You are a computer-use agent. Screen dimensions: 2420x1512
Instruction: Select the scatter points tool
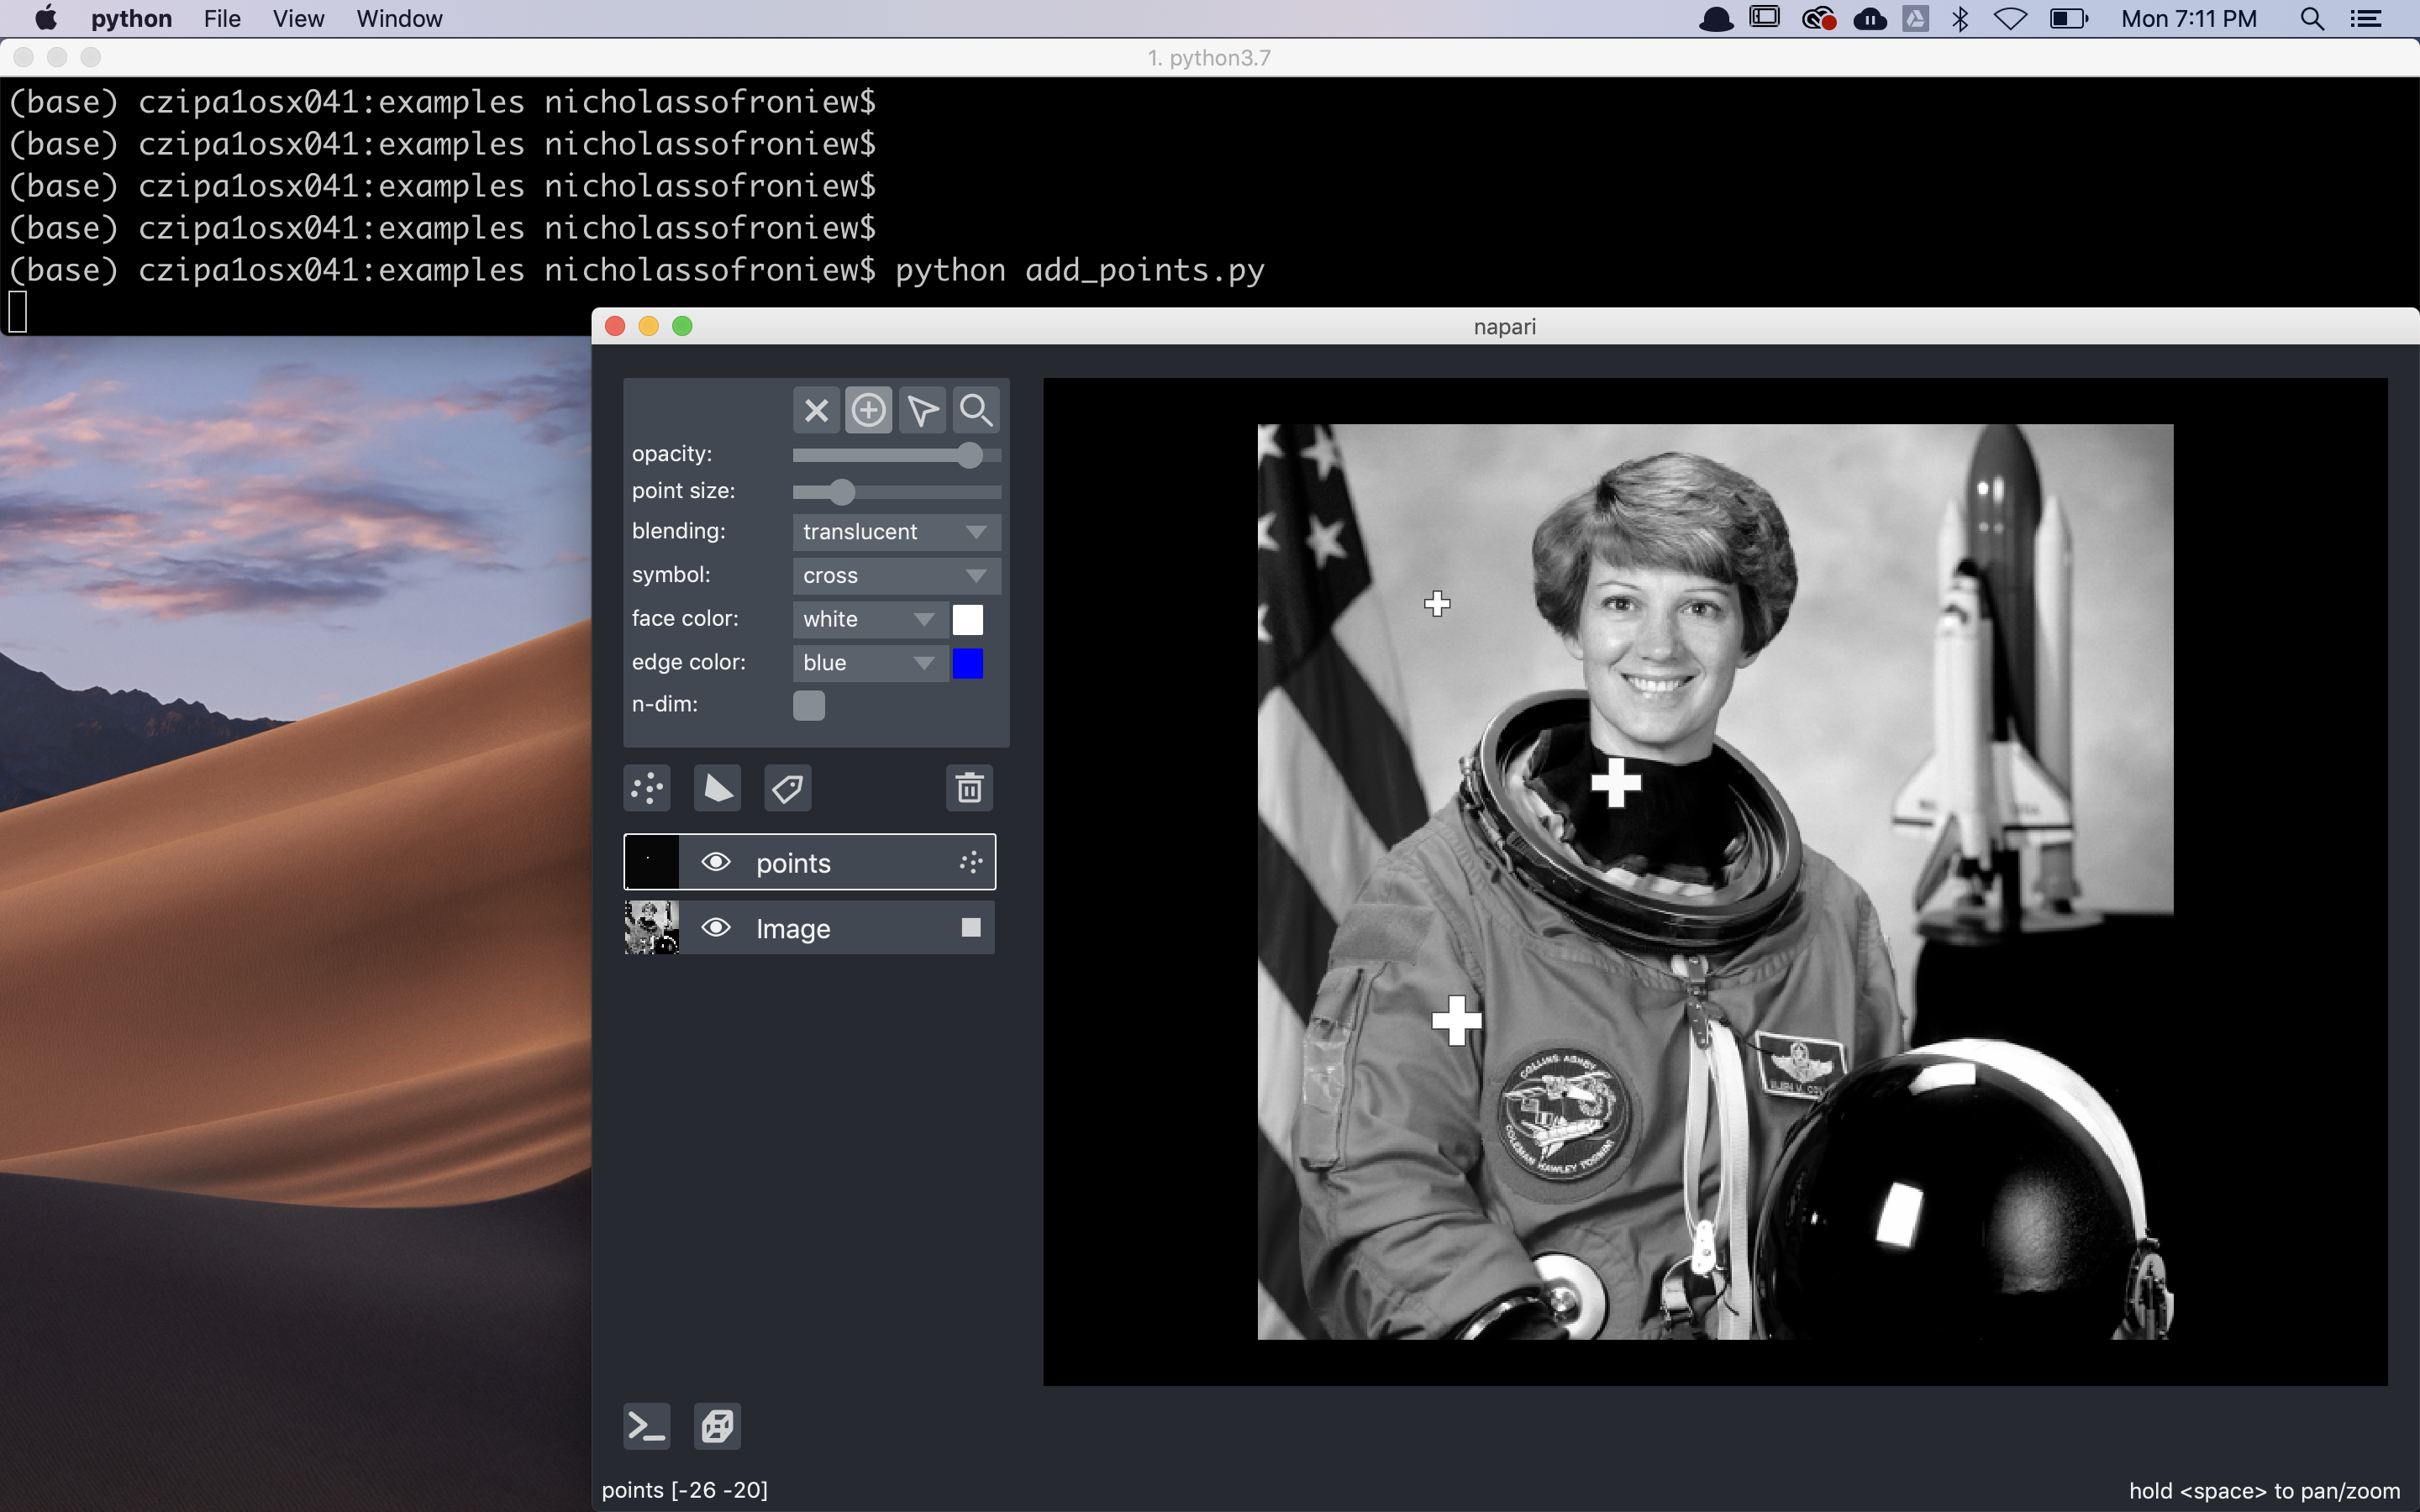pyautogui.click(x=646, y=787)
